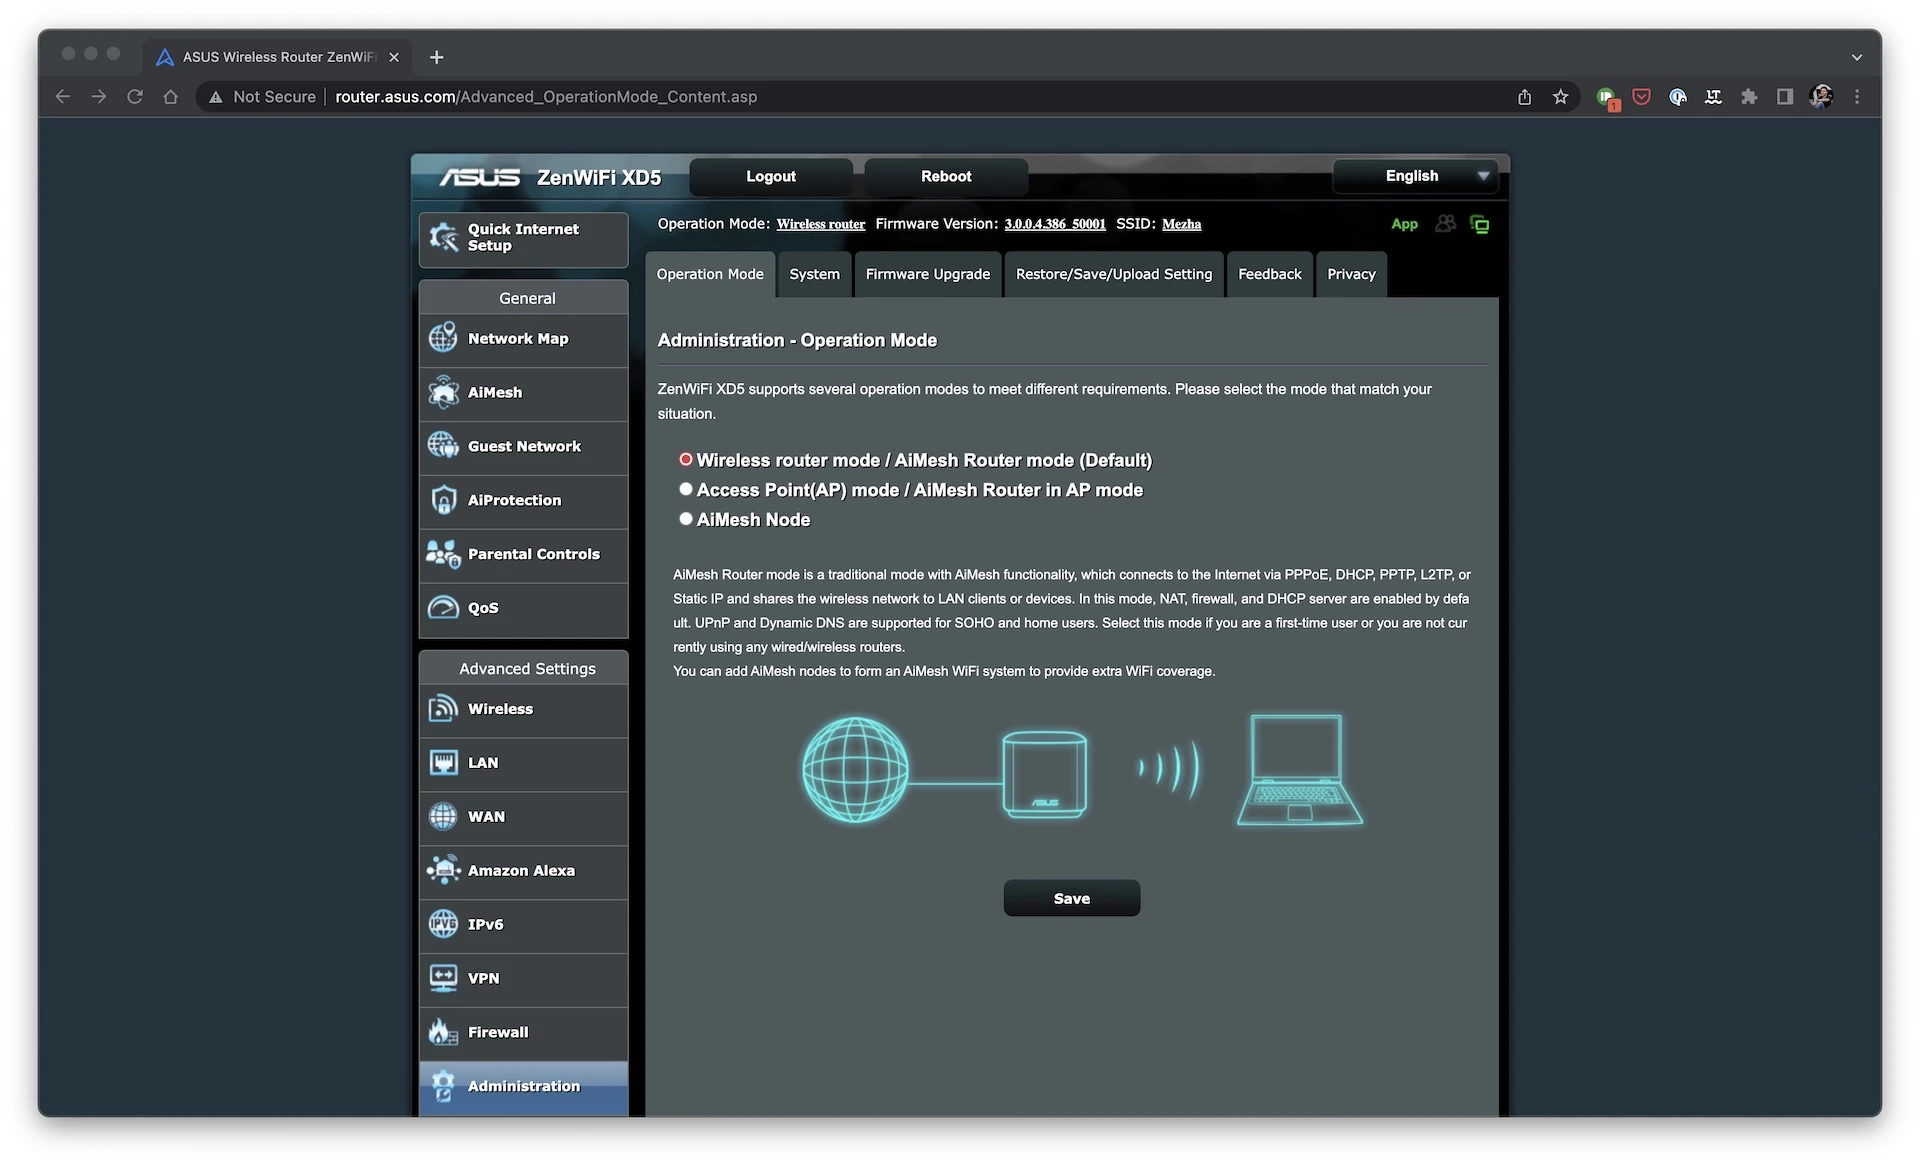Open Amazon Alexa settings
Screen dimensions: 1920x1164
click(x=523, y=871)
